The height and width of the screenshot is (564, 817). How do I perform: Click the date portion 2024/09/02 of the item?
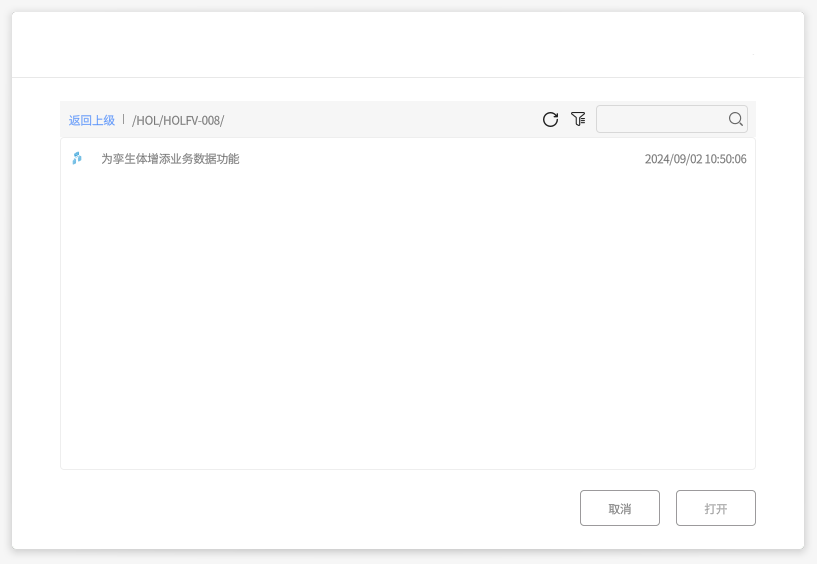point(673,159)
